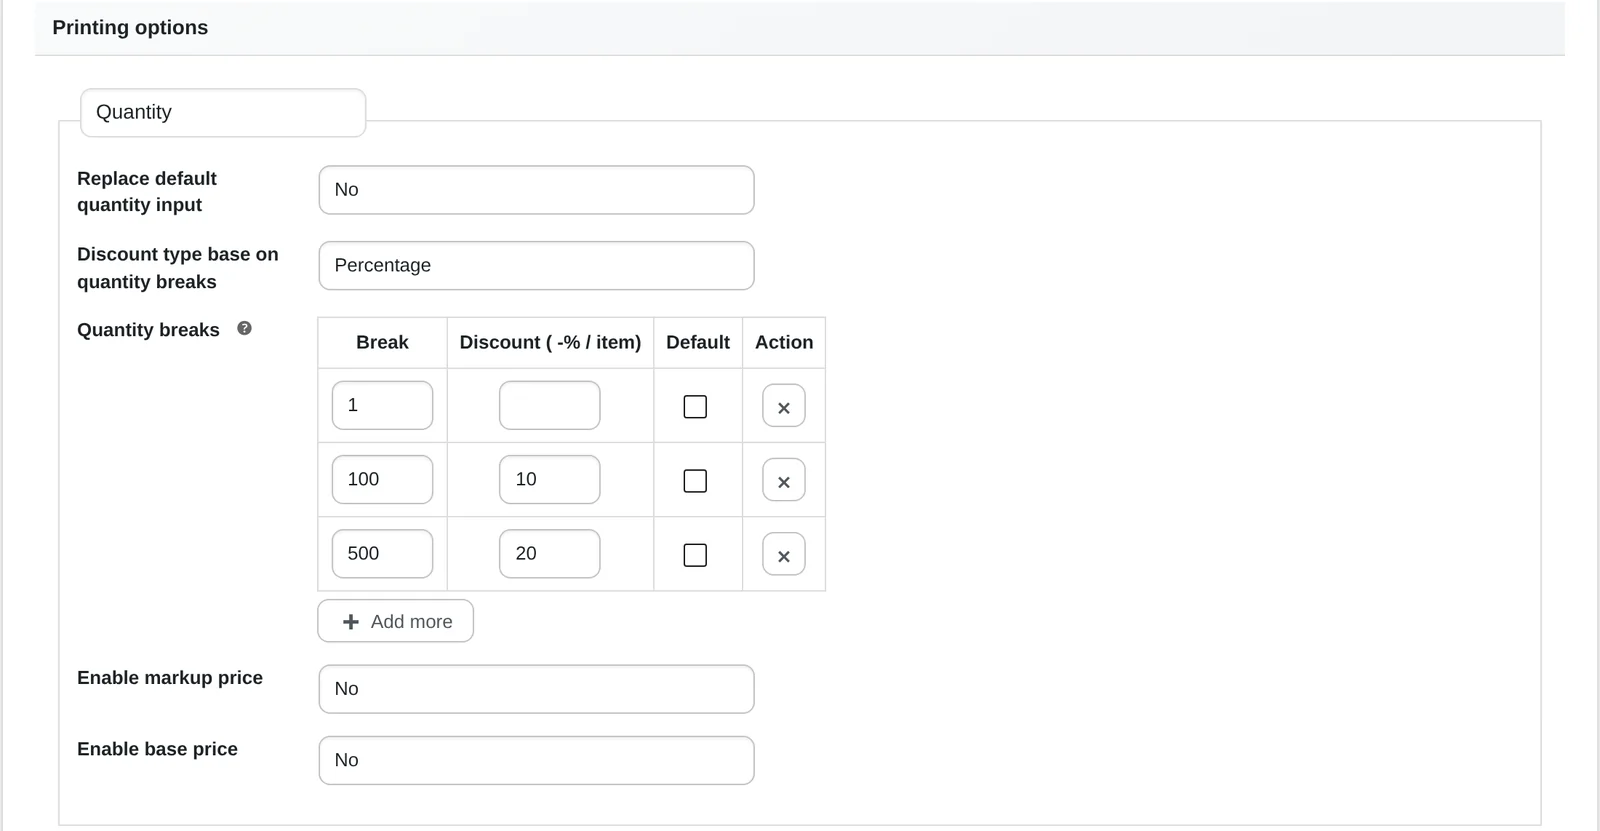Click the Enable markup price label
The height and width of the screenshot is (831, 1600).
pyautogui.click(x=170, y=677)
